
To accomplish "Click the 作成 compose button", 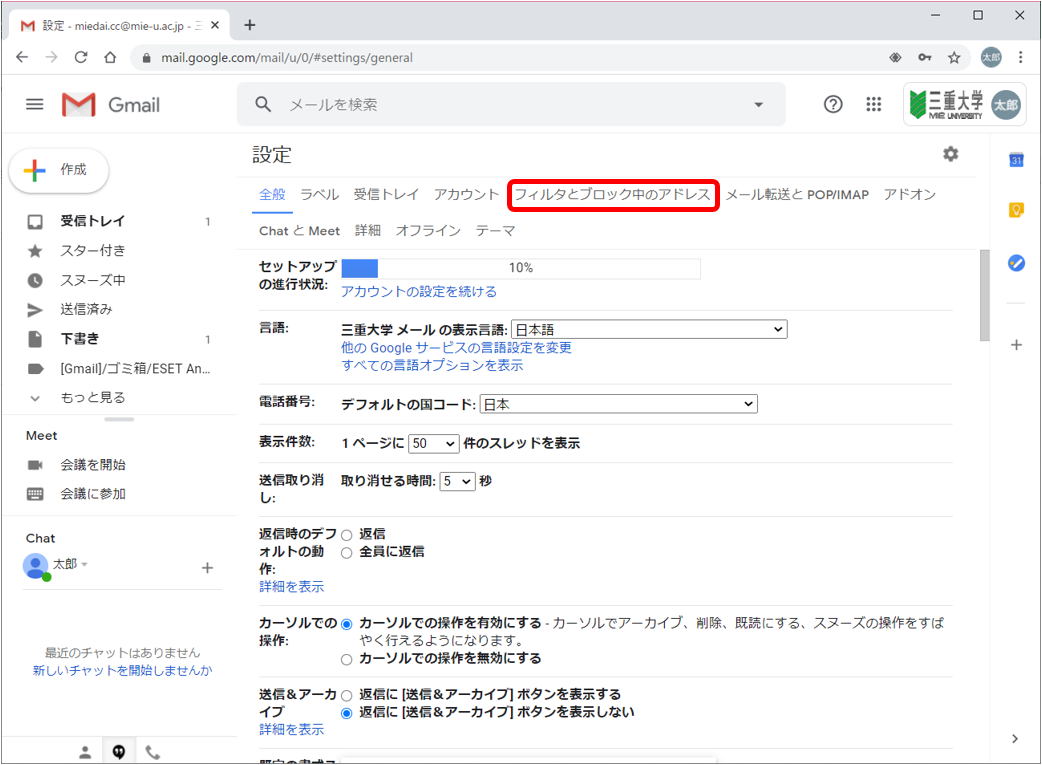I will point(59,170).
